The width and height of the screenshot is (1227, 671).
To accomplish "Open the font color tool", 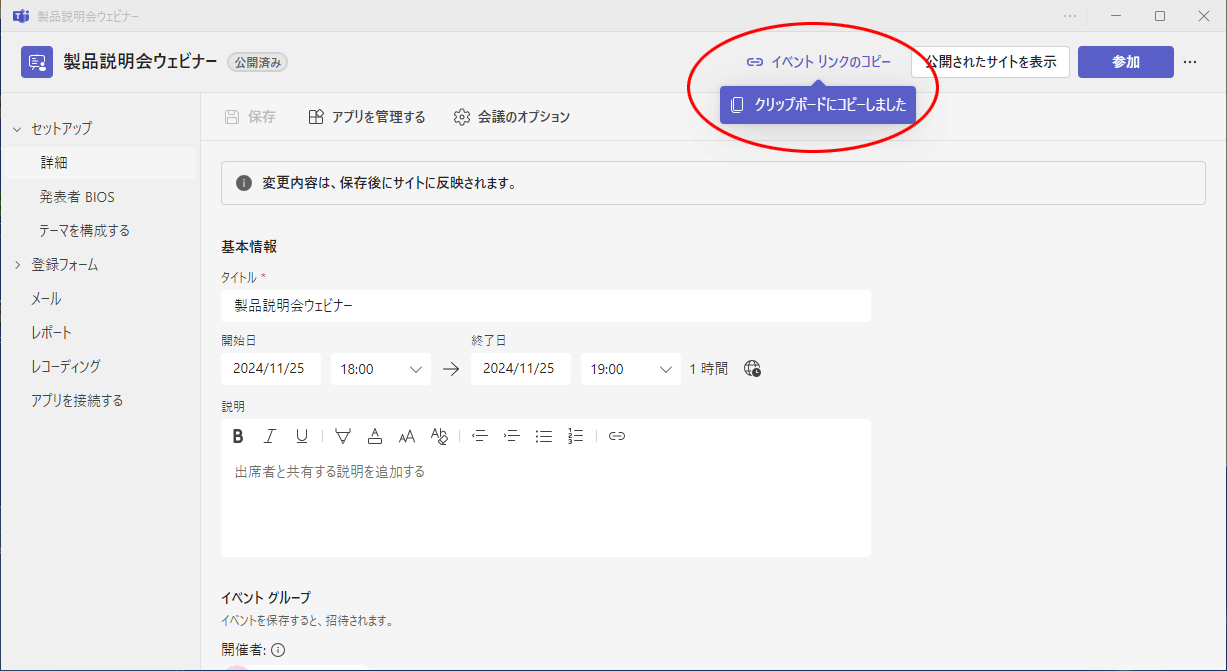I will (375, 436).
